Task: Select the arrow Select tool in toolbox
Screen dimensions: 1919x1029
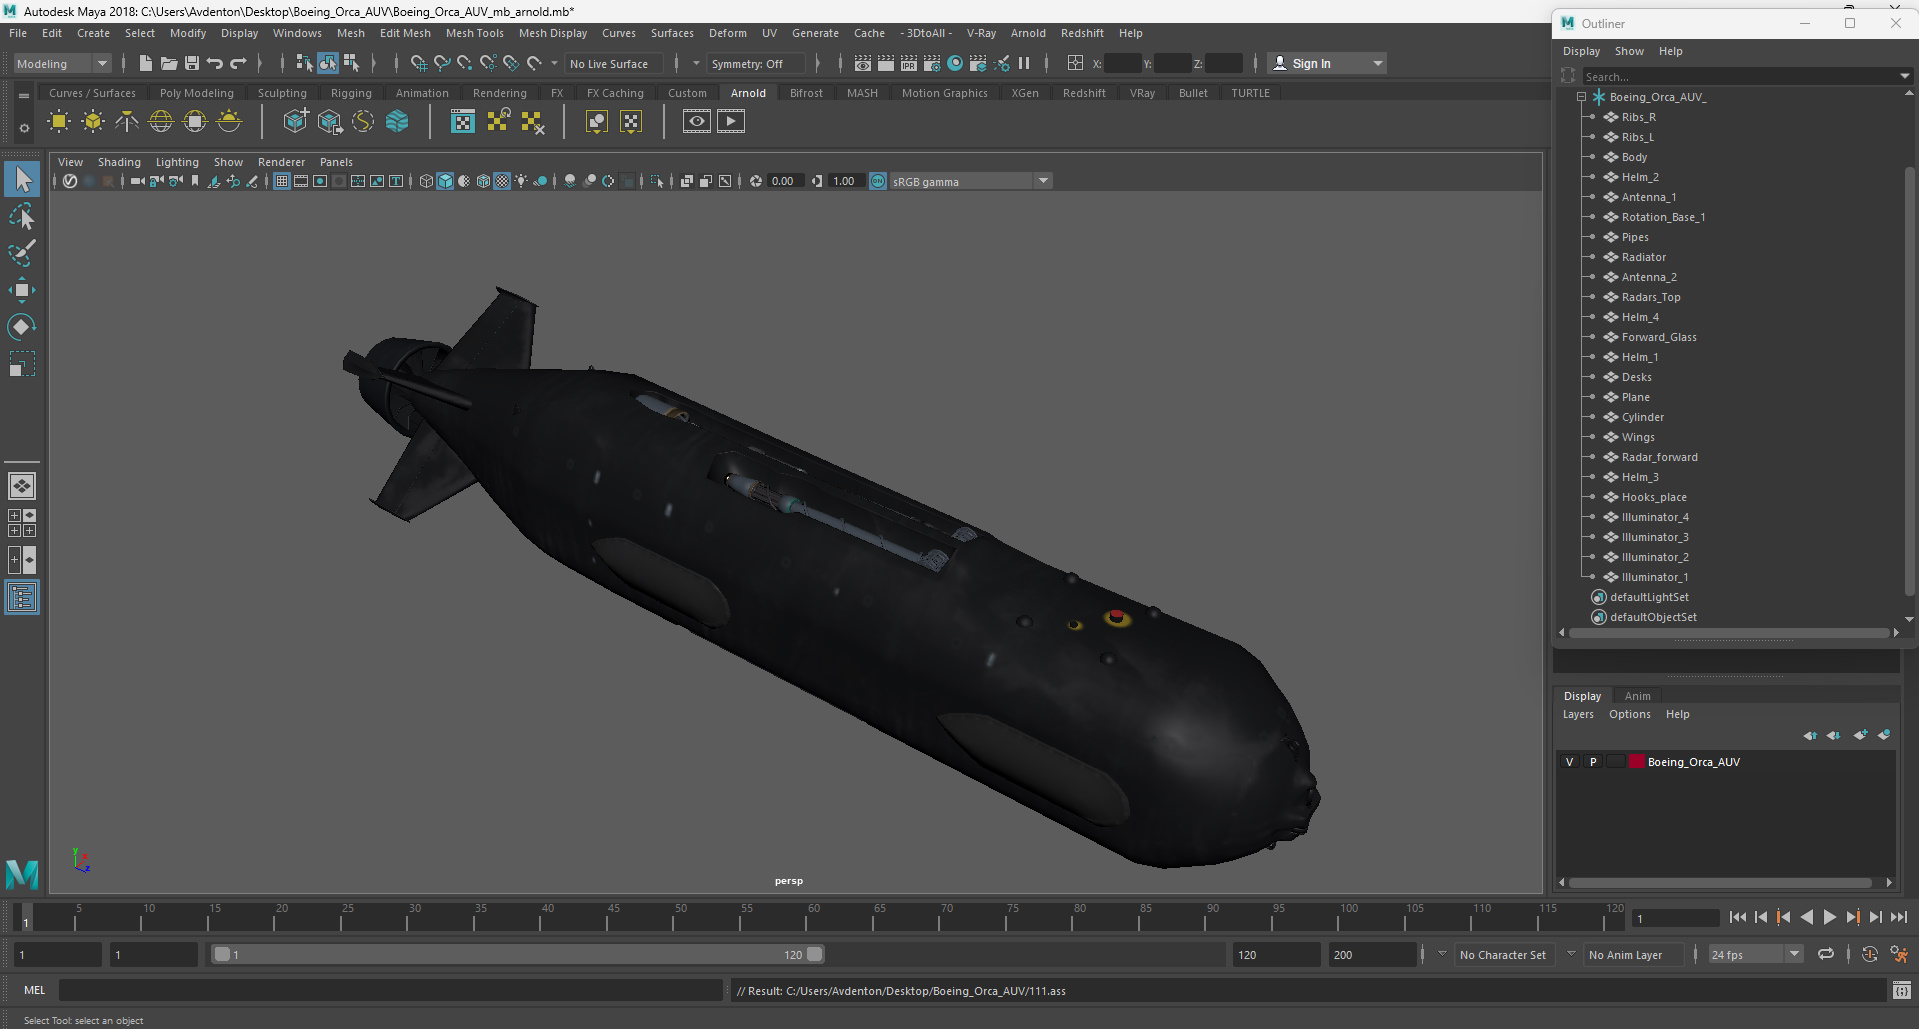Action: point(22,179)
